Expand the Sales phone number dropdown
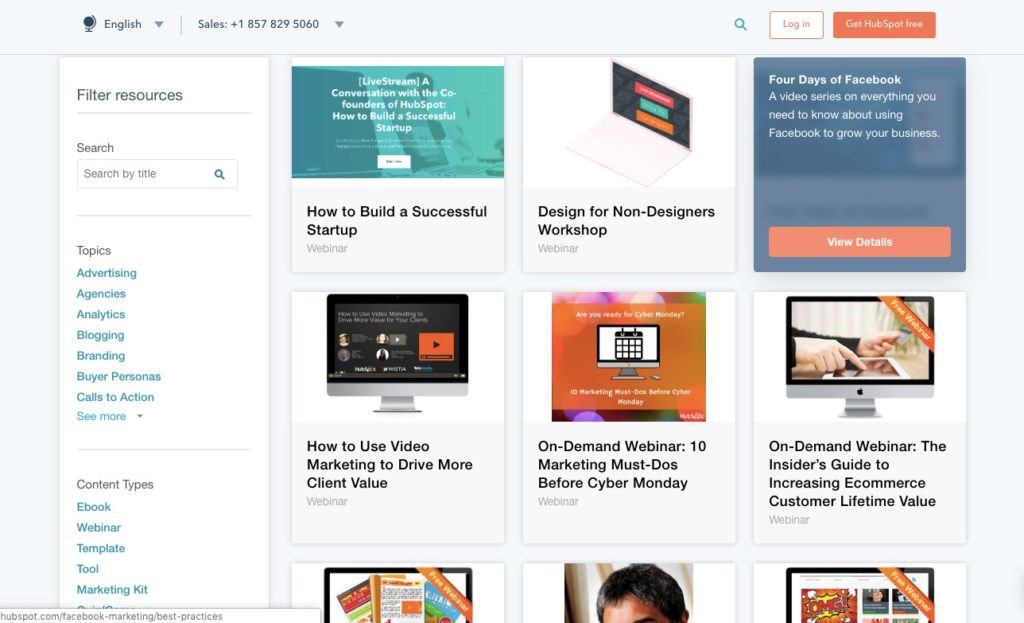 point(339,25)
